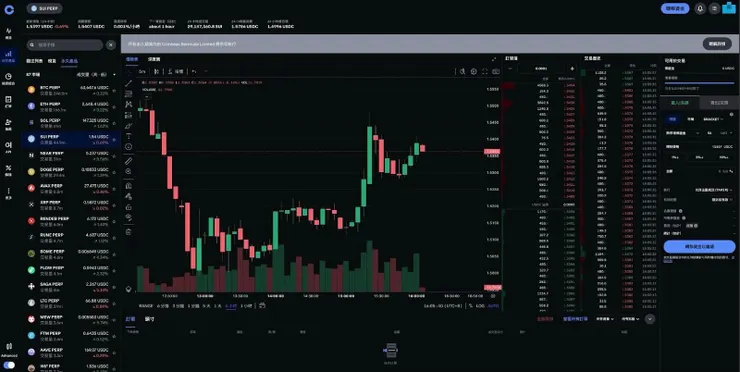Toggle lock all drawings tool
Viewport: 740px width, 372px height.
coord(128,207)
